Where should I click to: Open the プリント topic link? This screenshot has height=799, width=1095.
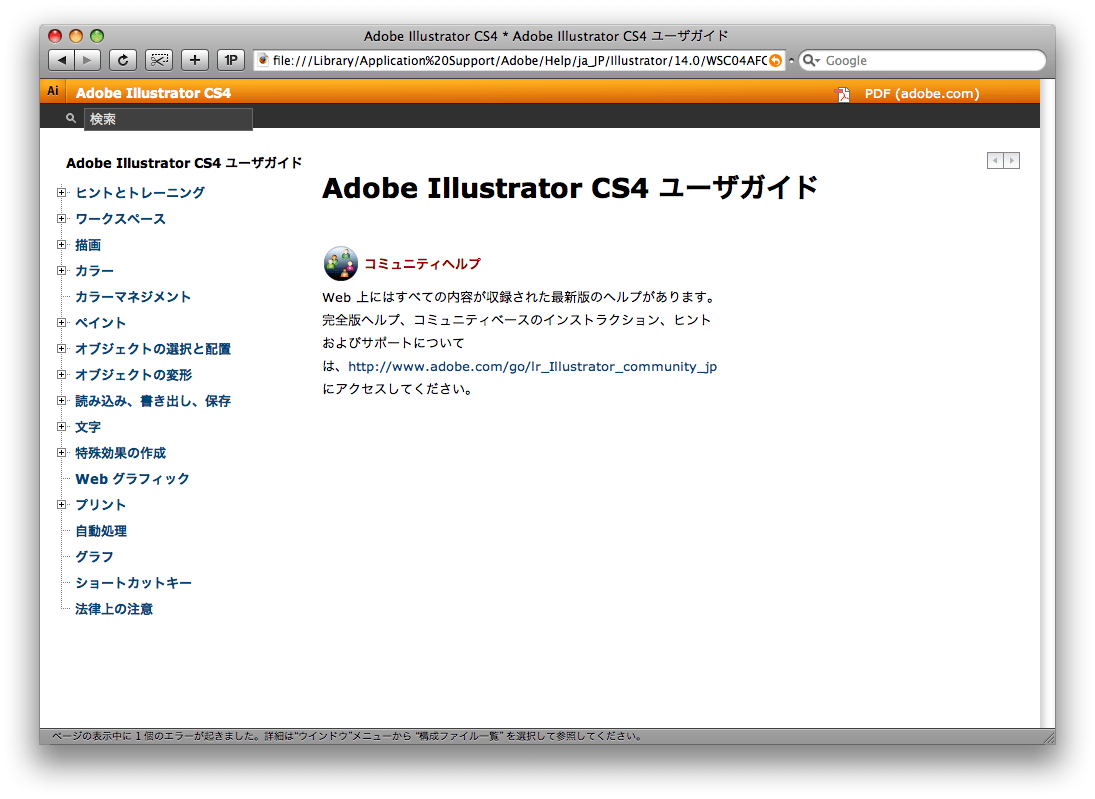[101, 505]
